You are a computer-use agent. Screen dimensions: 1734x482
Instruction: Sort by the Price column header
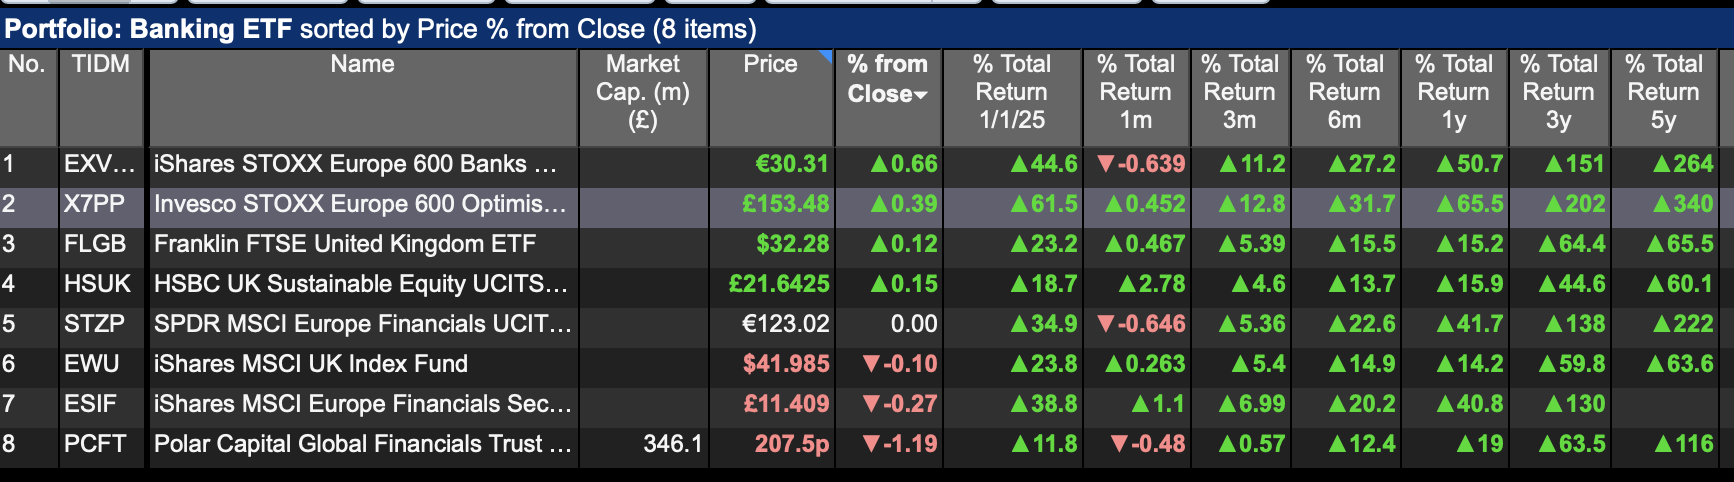[x=771, y=97]
